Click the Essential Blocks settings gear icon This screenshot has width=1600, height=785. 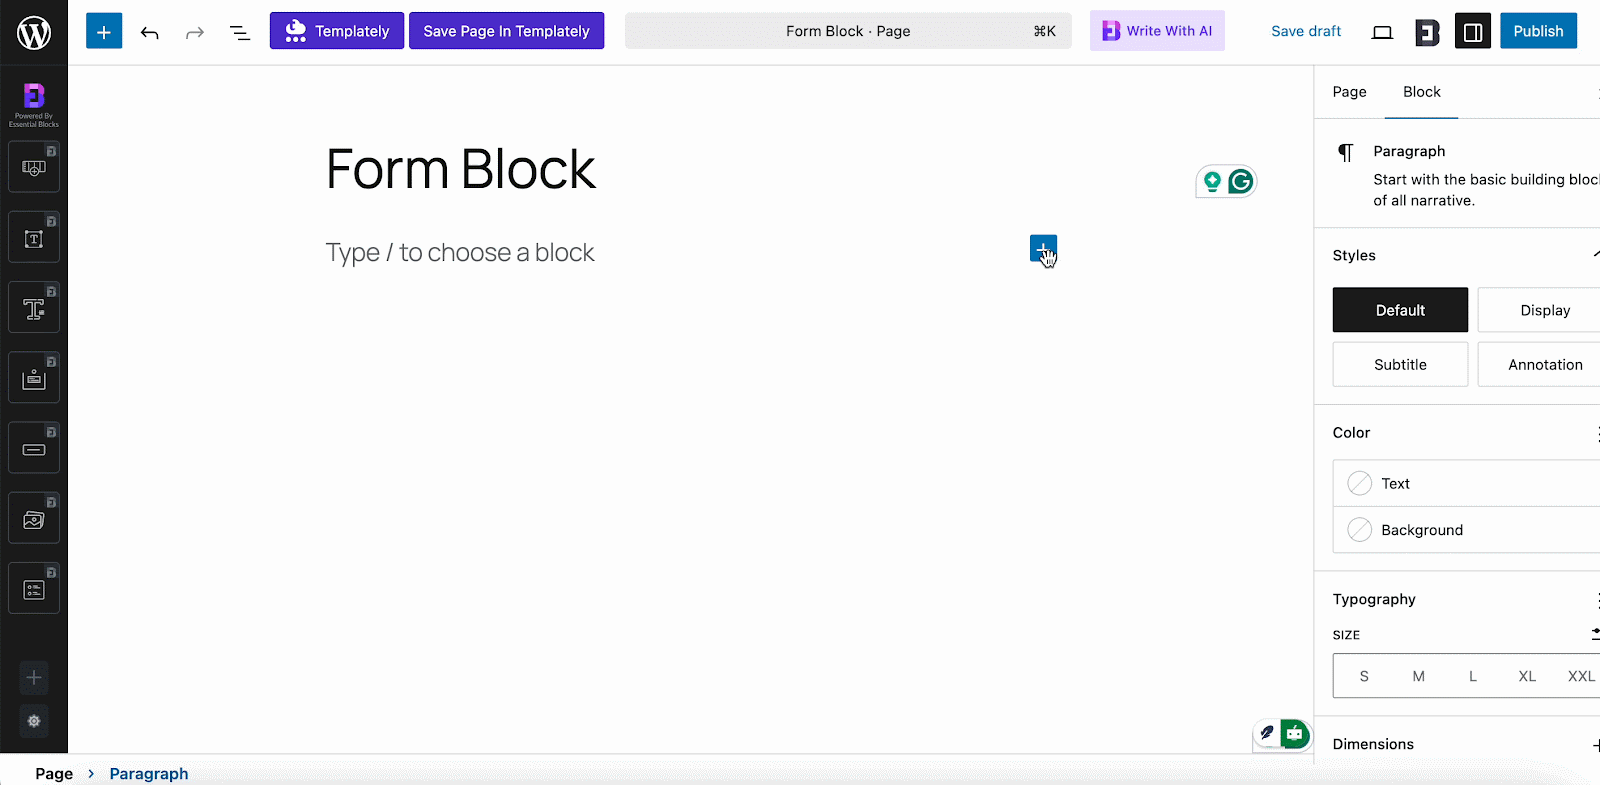pos(34,721)
